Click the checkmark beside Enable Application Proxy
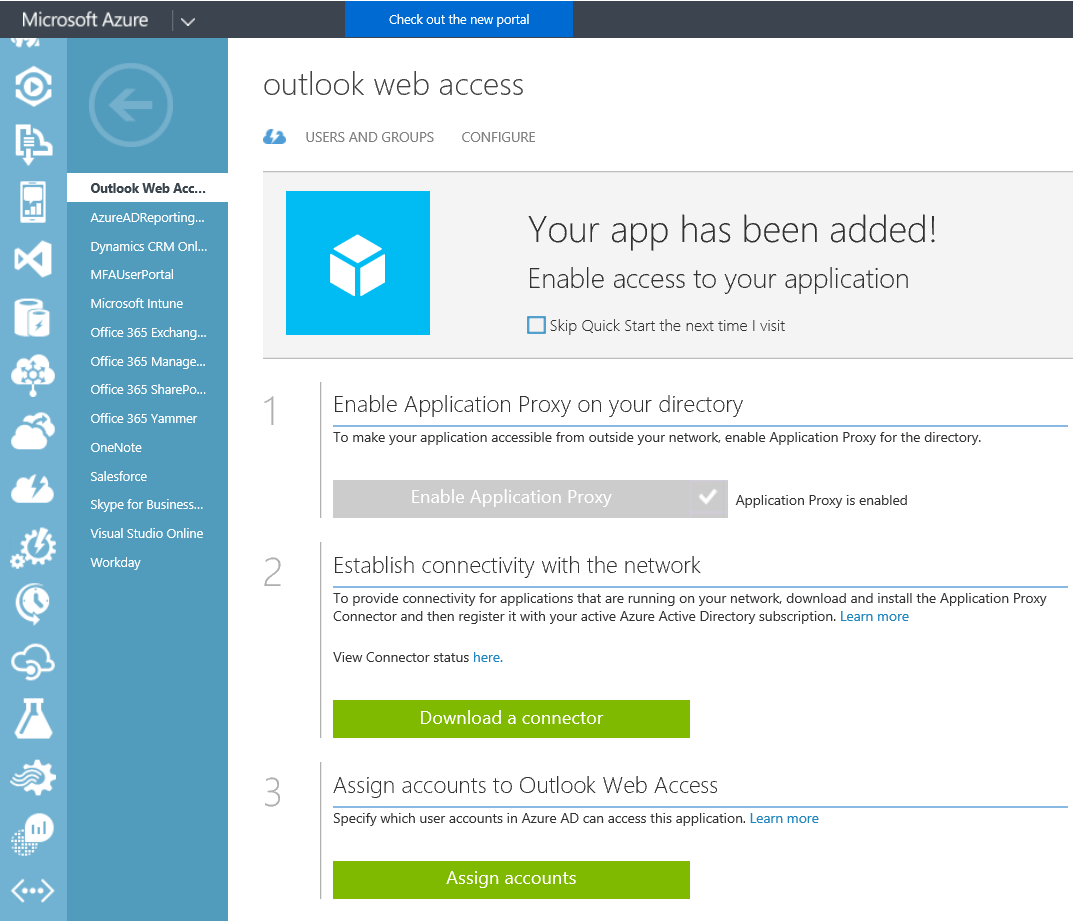Viewport: 1073px width, 921px height. tap(708, 497)
